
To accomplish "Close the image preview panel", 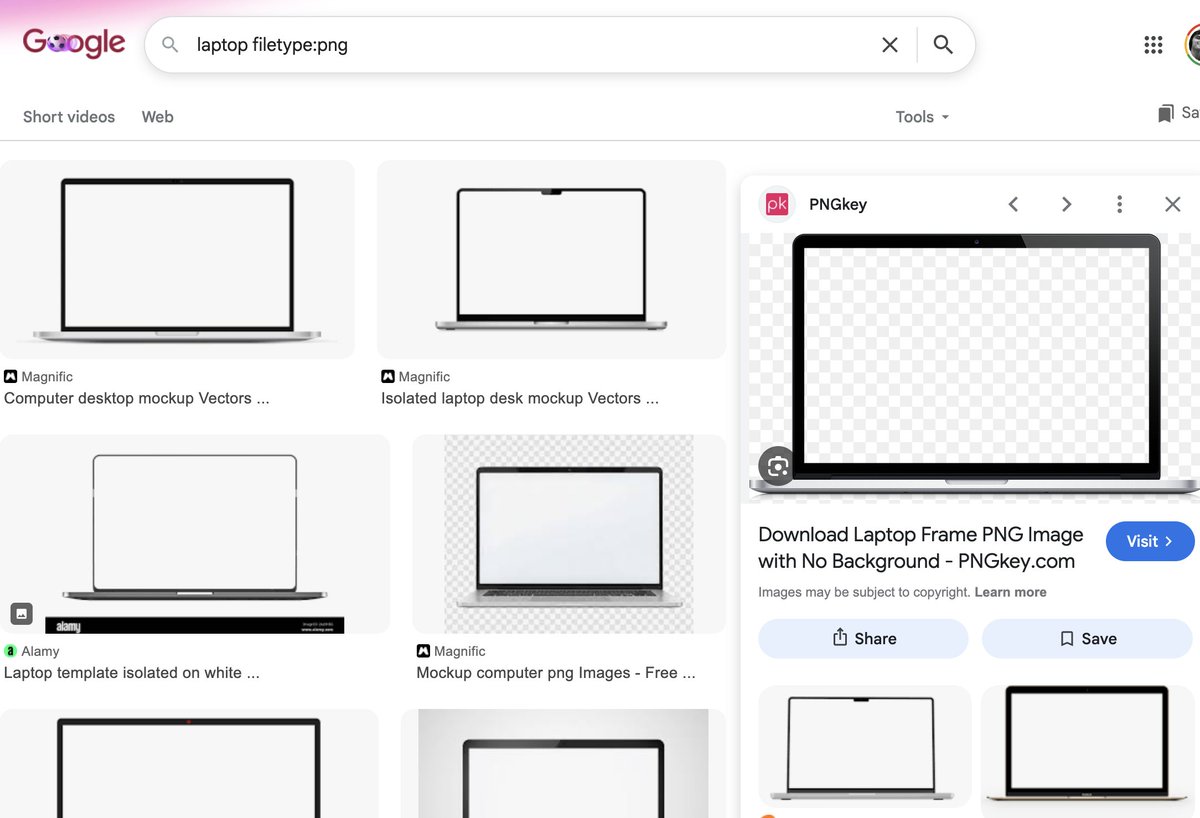I will (x=1173, y=204).
